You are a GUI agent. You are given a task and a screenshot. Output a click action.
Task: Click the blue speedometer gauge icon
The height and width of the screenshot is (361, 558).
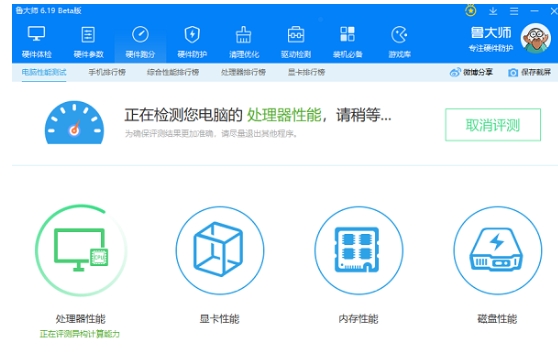click(x=74, y=122)
